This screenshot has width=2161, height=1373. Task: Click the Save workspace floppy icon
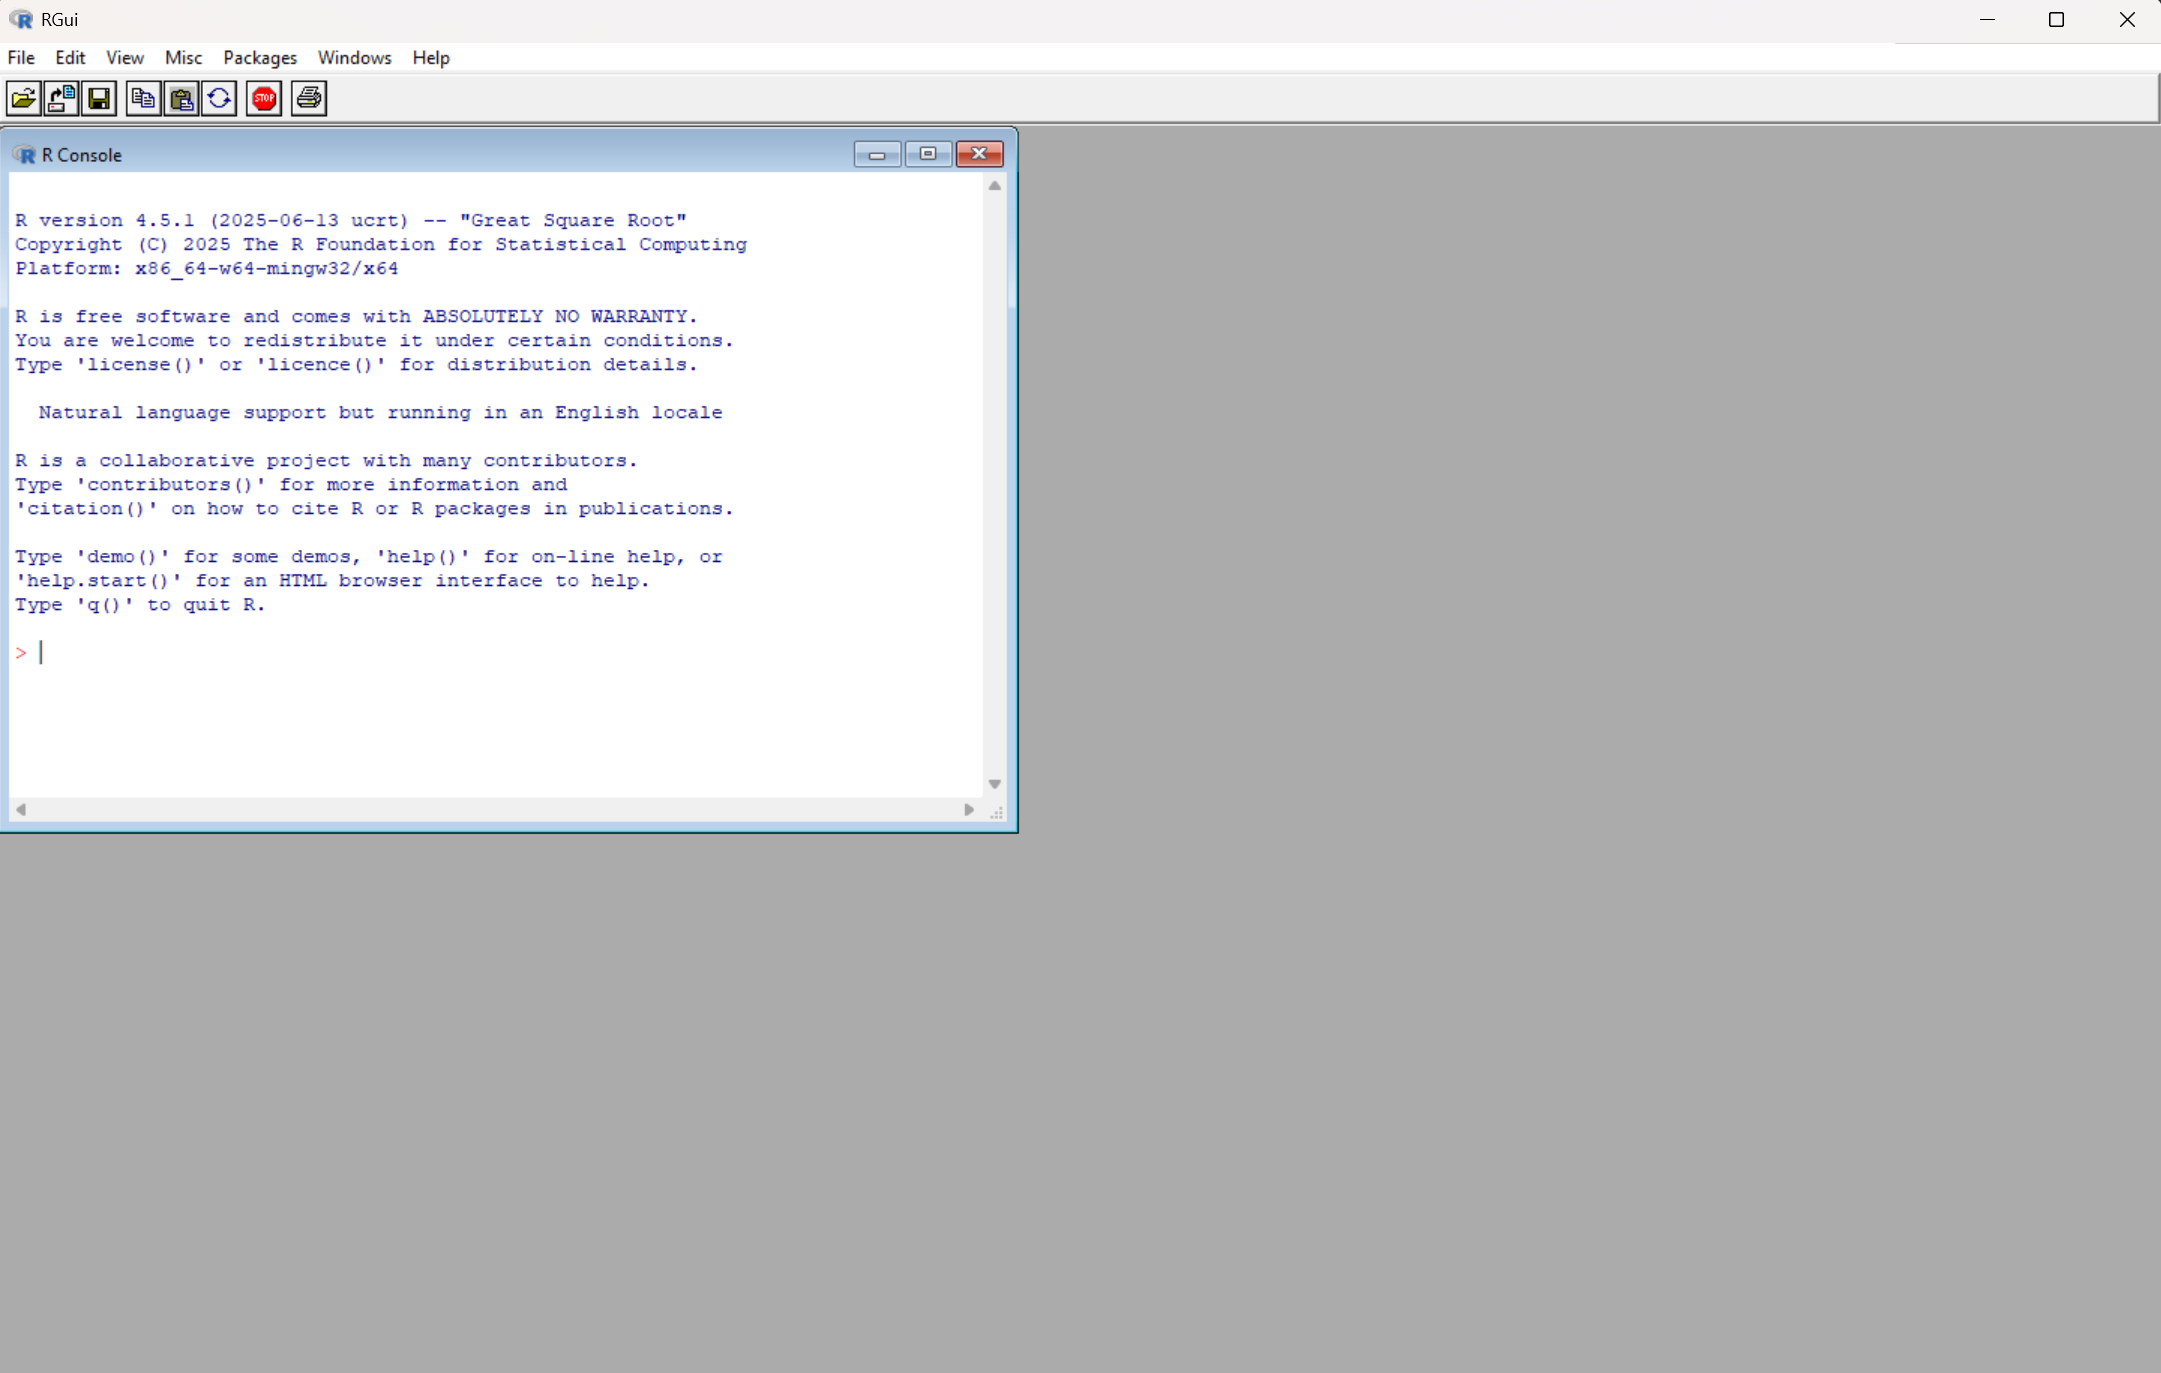(x=99, y=98)
